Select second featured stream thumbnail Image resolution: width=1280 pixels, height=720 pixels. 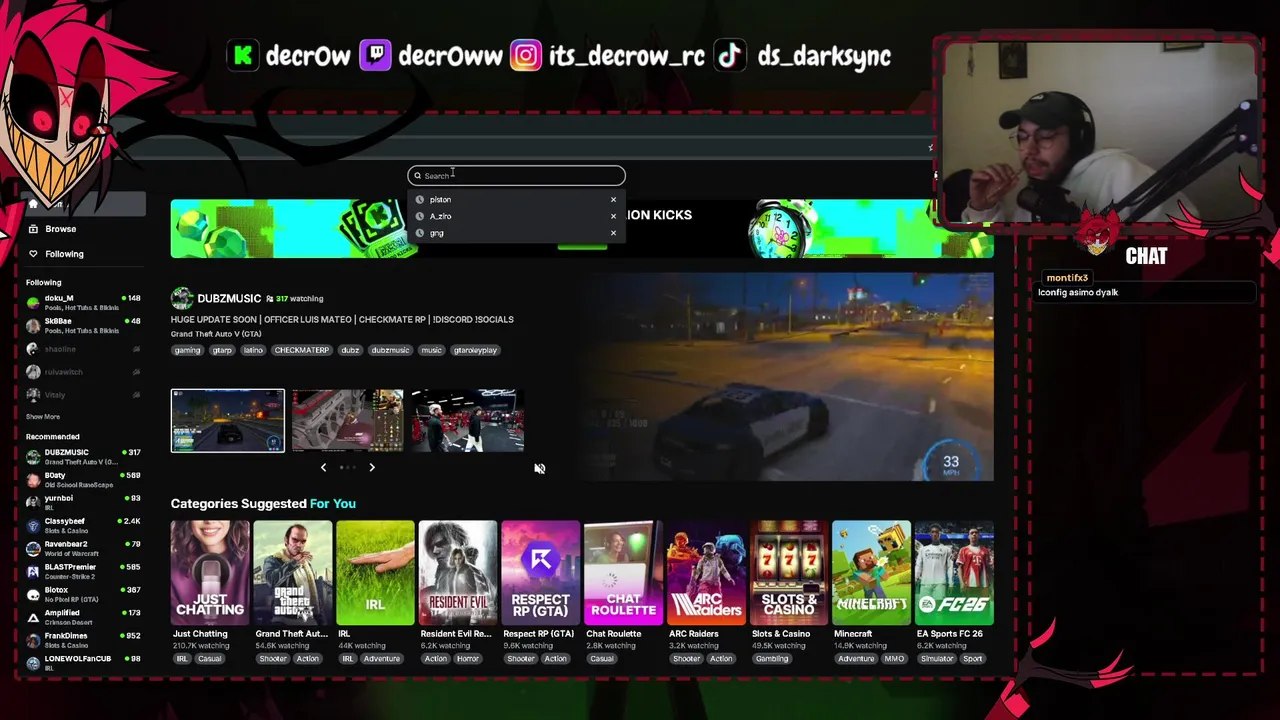[347, 421]
